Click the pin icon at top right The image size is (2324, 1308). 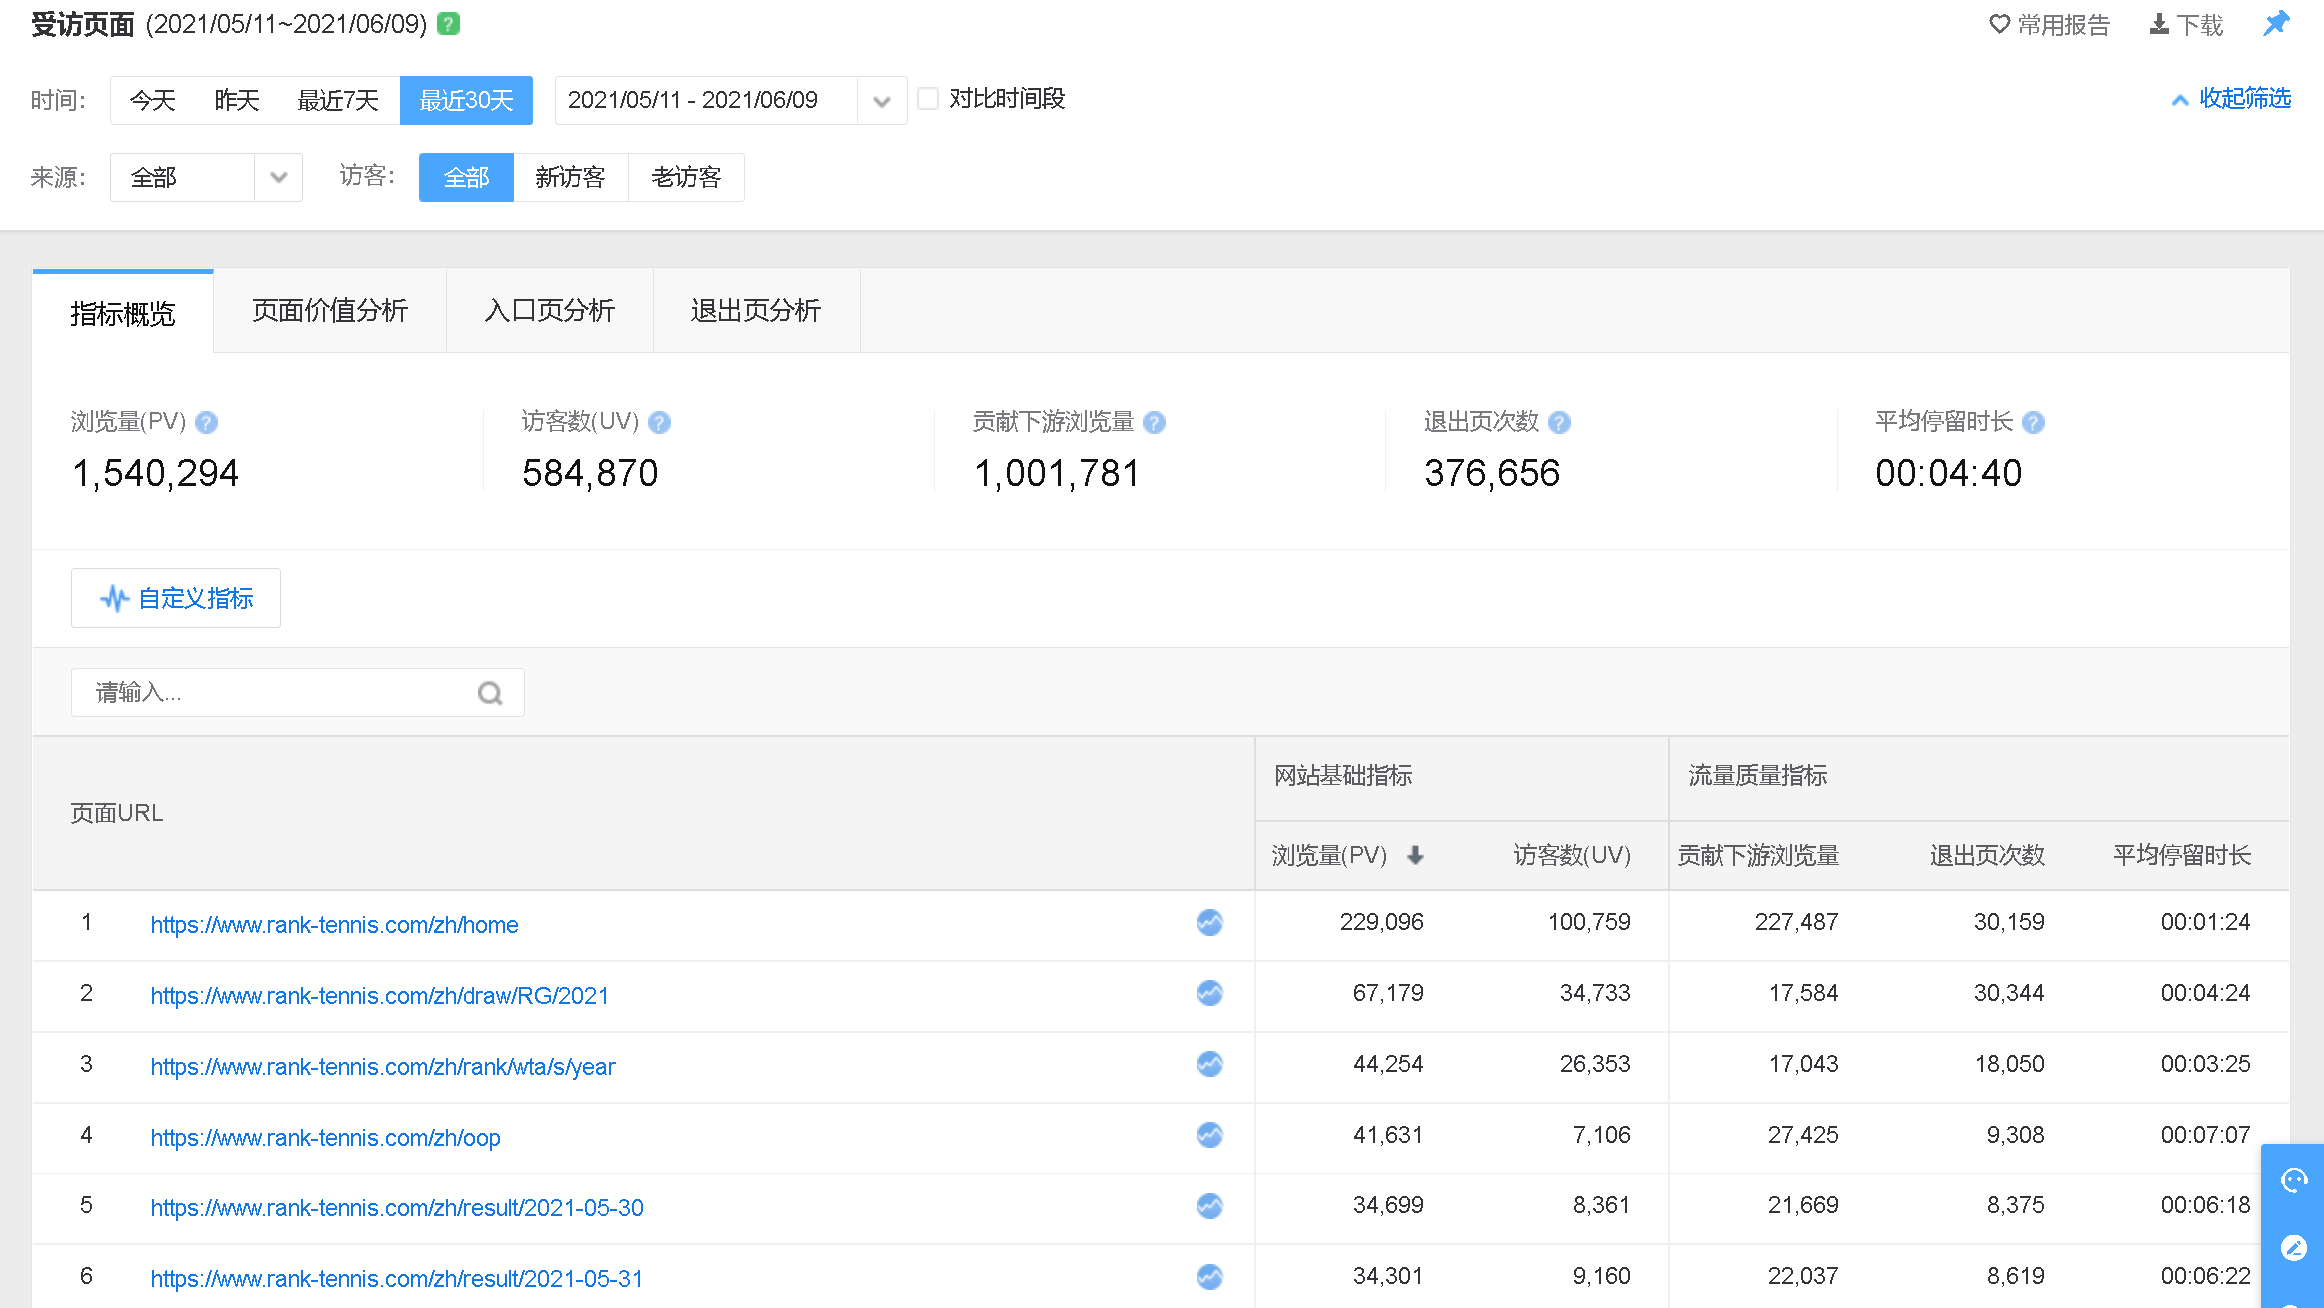2276,23
